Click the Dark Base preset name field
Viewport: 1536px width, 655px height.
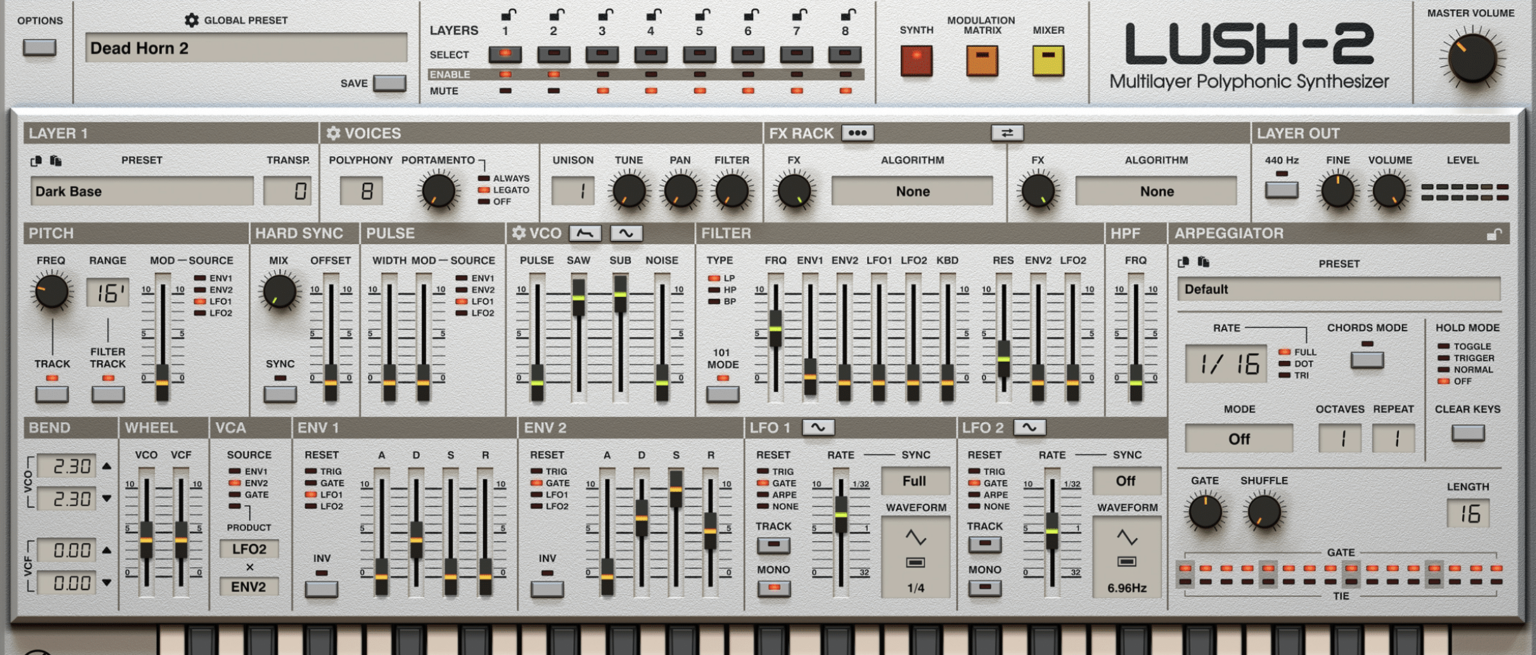point(140,190)
